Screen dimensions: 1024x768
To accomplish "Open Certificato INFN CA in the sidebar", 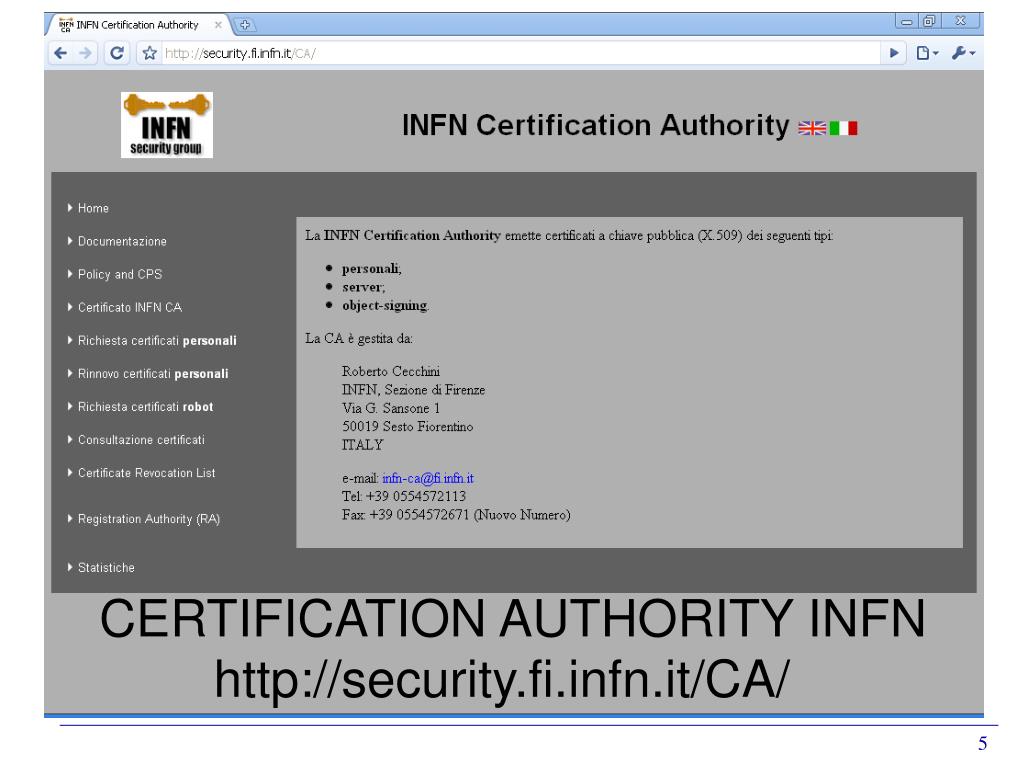I will tap(130, 307).
